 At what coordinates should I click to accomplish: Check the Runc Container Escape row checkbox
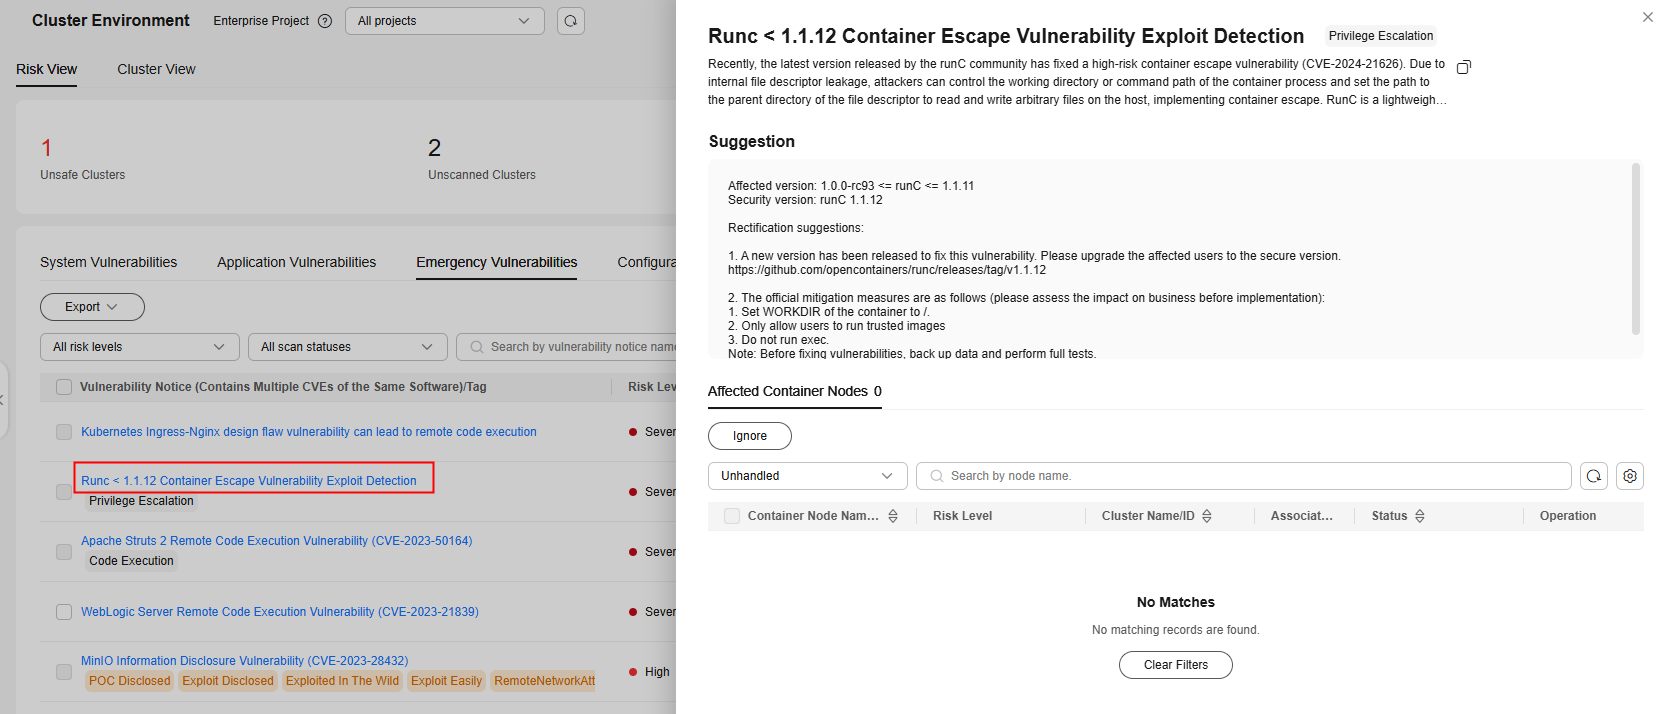pos(64,492)
